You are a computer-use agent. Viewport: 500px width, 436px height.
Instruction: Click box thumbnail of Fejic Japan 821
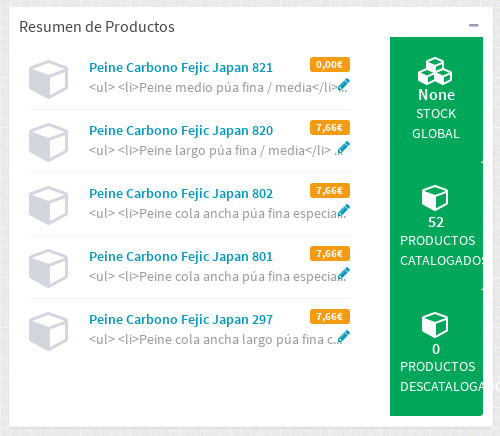pos(49,79)
